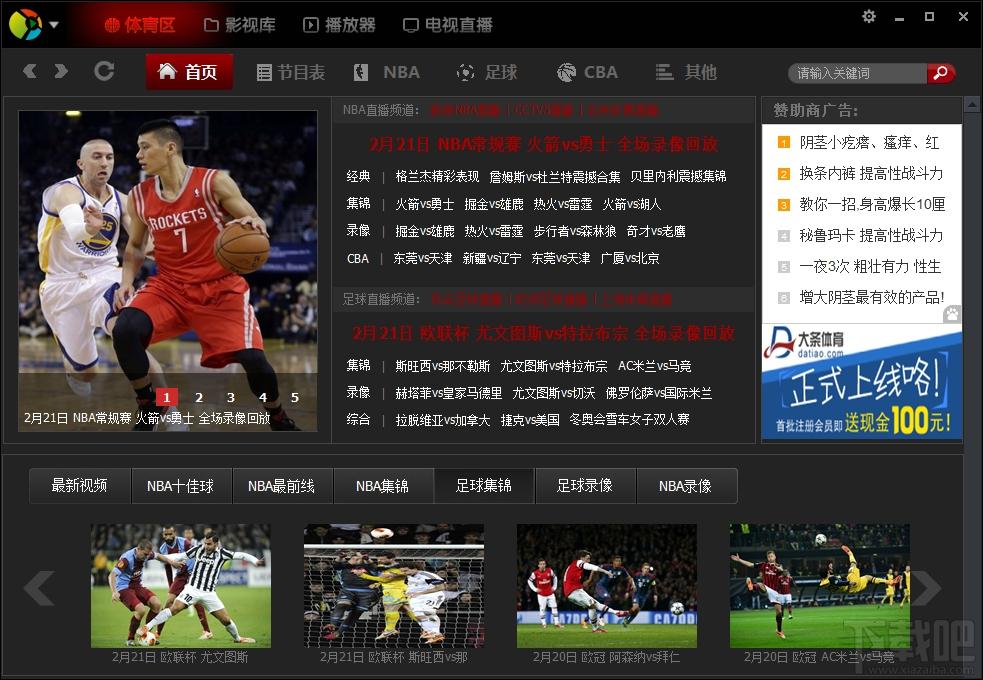This screenshot has width=983, height=680.
Task: Open 拉脱维亚vs加拿大 link
Action: pos(443,420)
